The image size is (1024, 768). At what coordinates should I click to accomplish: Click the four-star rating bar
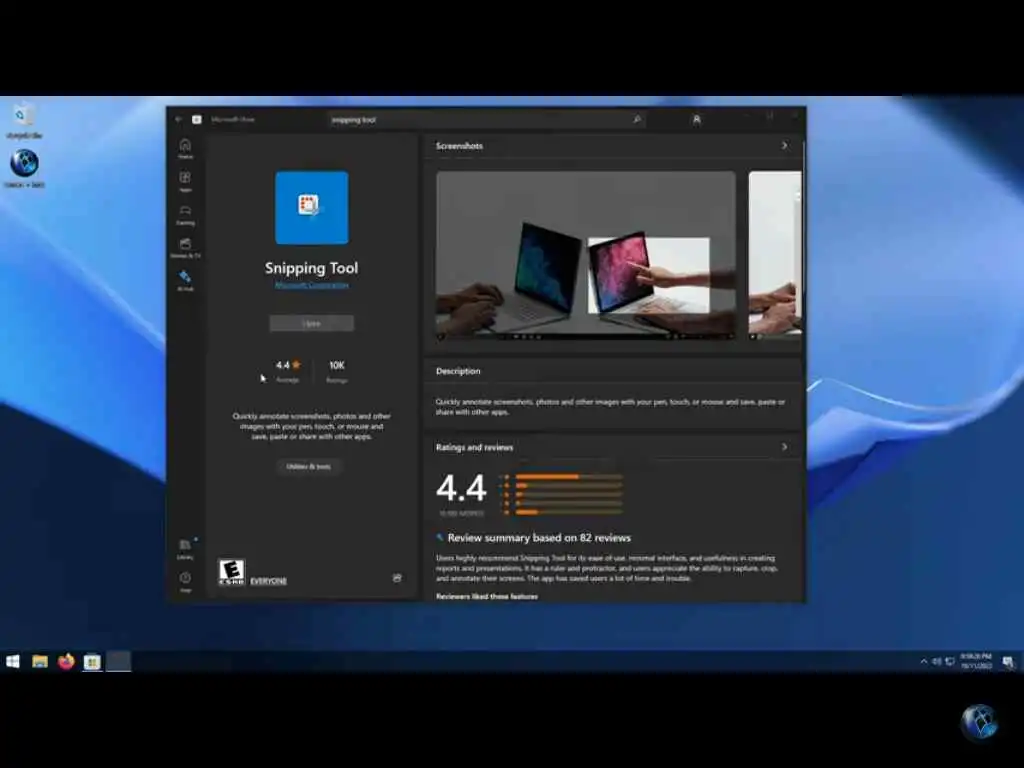[x=569, y=485]
